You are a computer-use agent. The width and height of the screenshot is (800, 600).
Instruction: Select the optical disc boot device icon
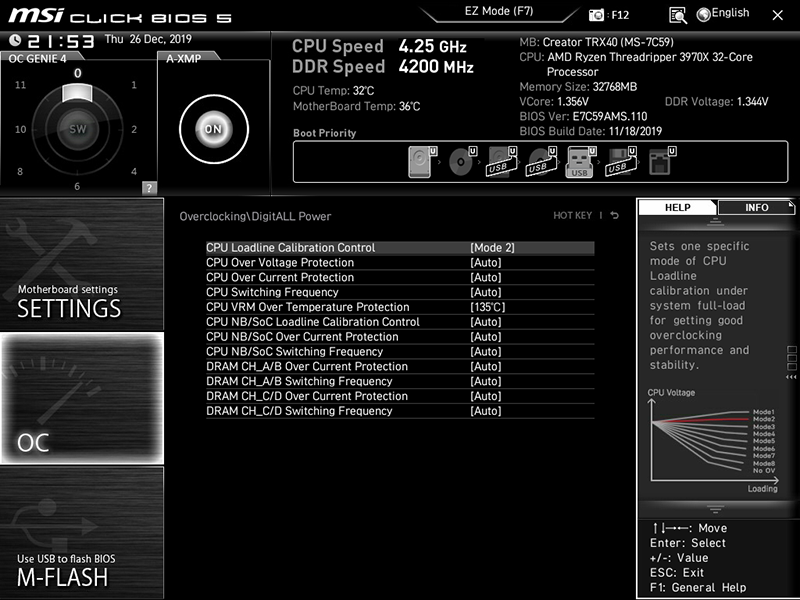[x=462, y=162]
